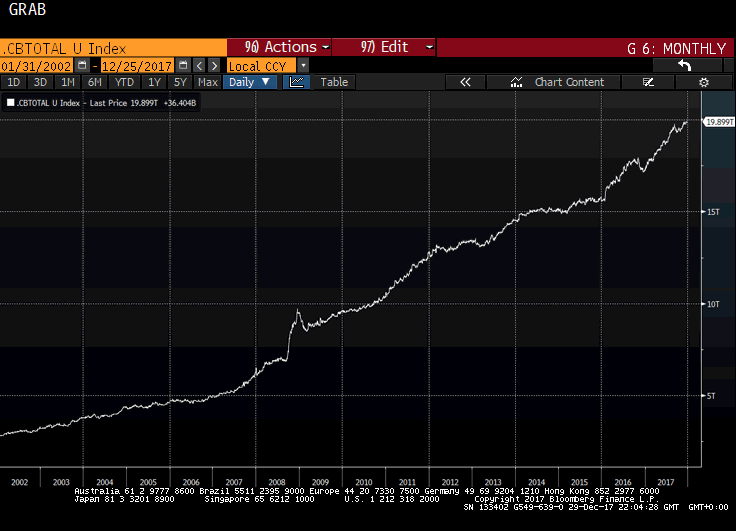
Task: Toggle .CBTOTAL U Index legend checkbox
Action: tap(10, 102)
